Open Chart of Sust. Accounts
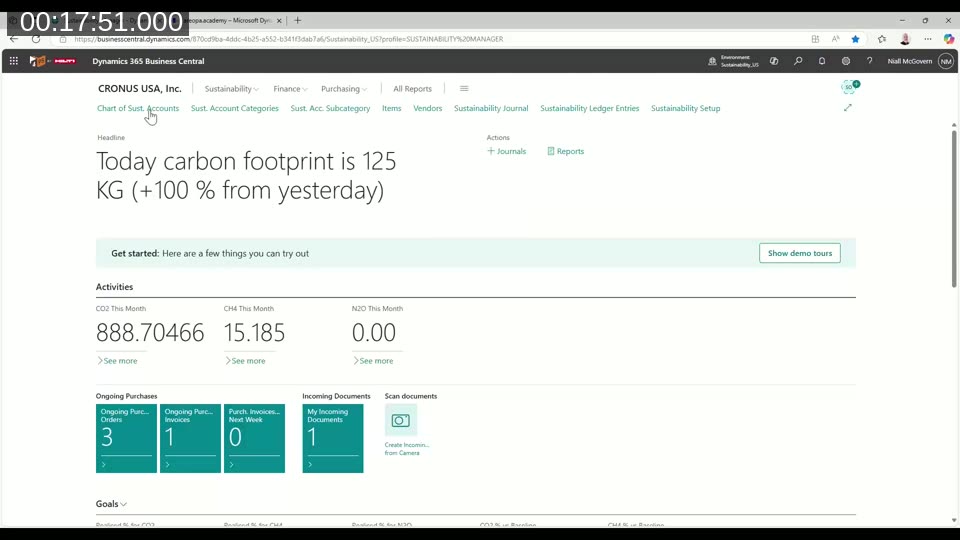 click(138, 108)
